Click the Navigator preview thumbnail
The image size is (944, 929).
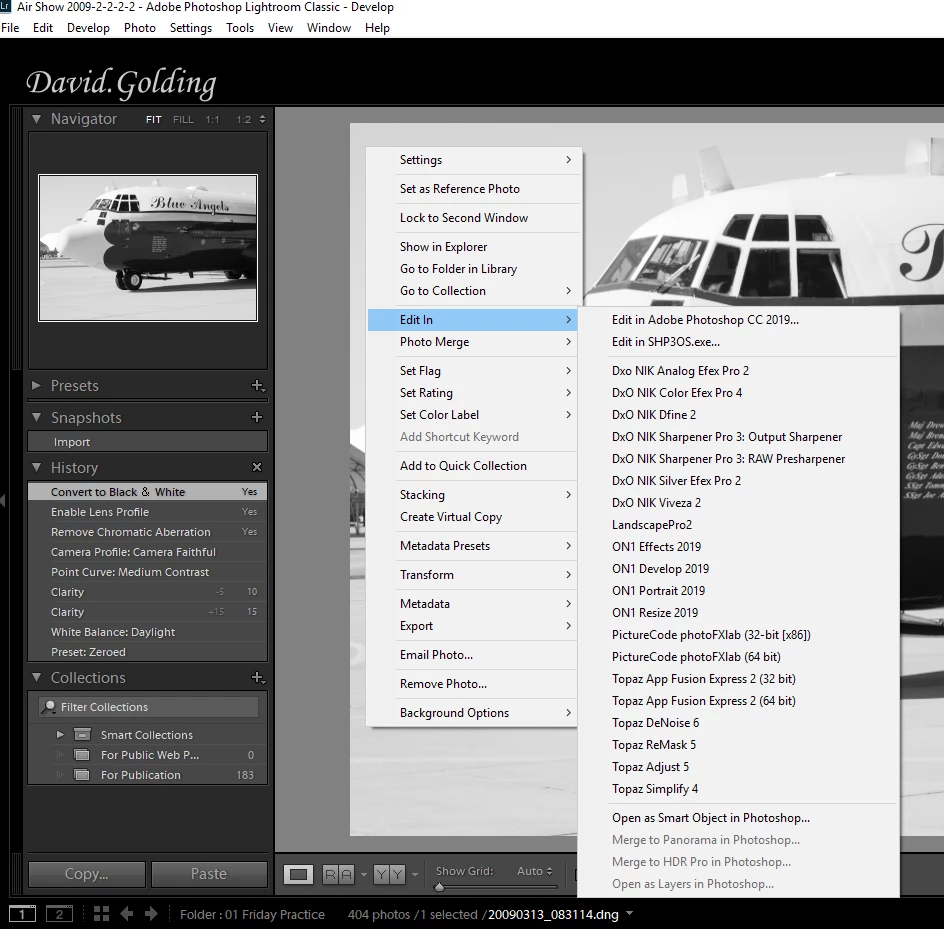[x=148, y=248]
